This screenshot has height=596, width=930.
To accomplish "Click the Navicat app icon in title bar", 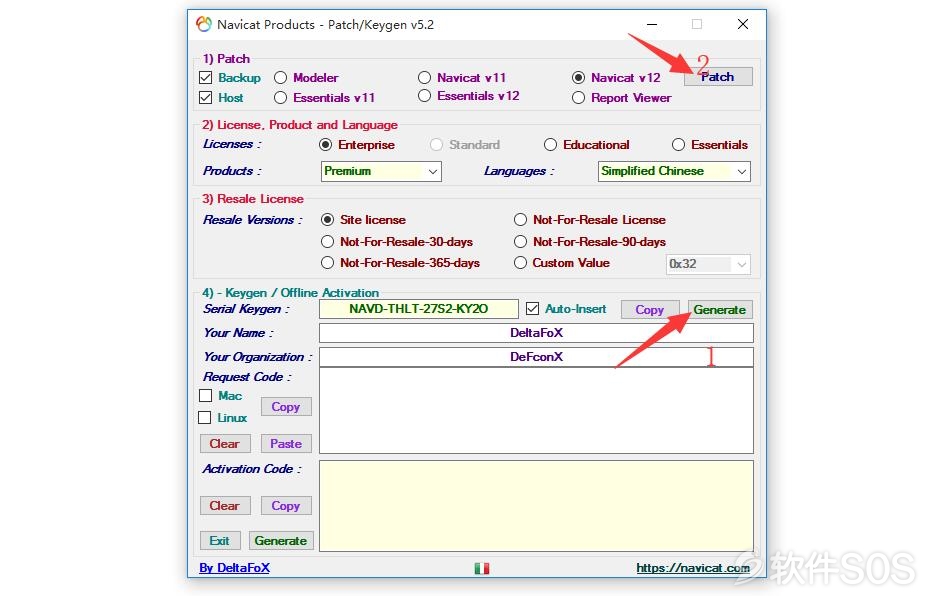I will pyautogui.click(x=204, y=24).
